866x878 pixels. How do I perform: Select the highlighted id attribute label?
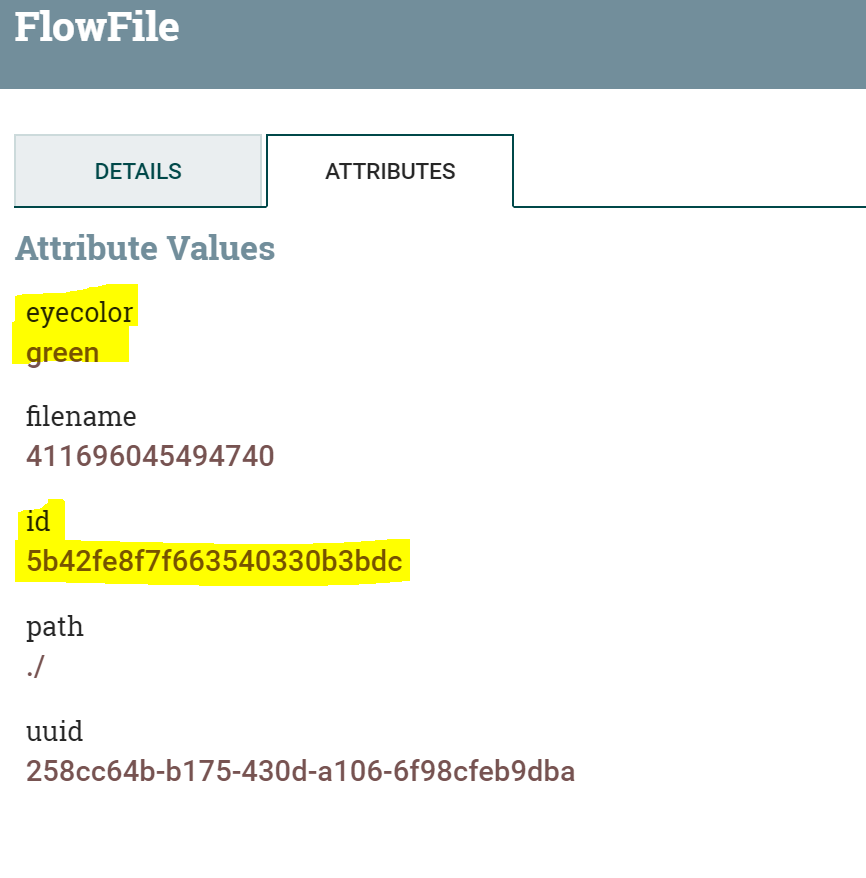click(x=38, y=521)
